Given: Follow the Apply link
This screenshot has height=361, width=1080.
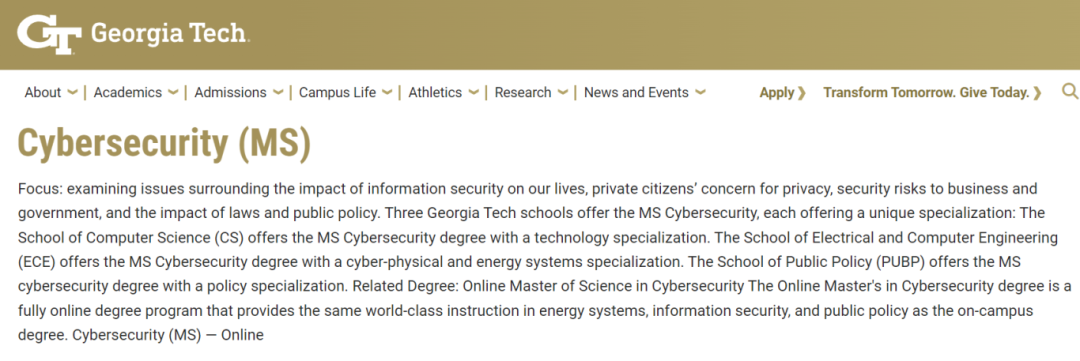Looking at the screenshot, I should pos(782,92).
